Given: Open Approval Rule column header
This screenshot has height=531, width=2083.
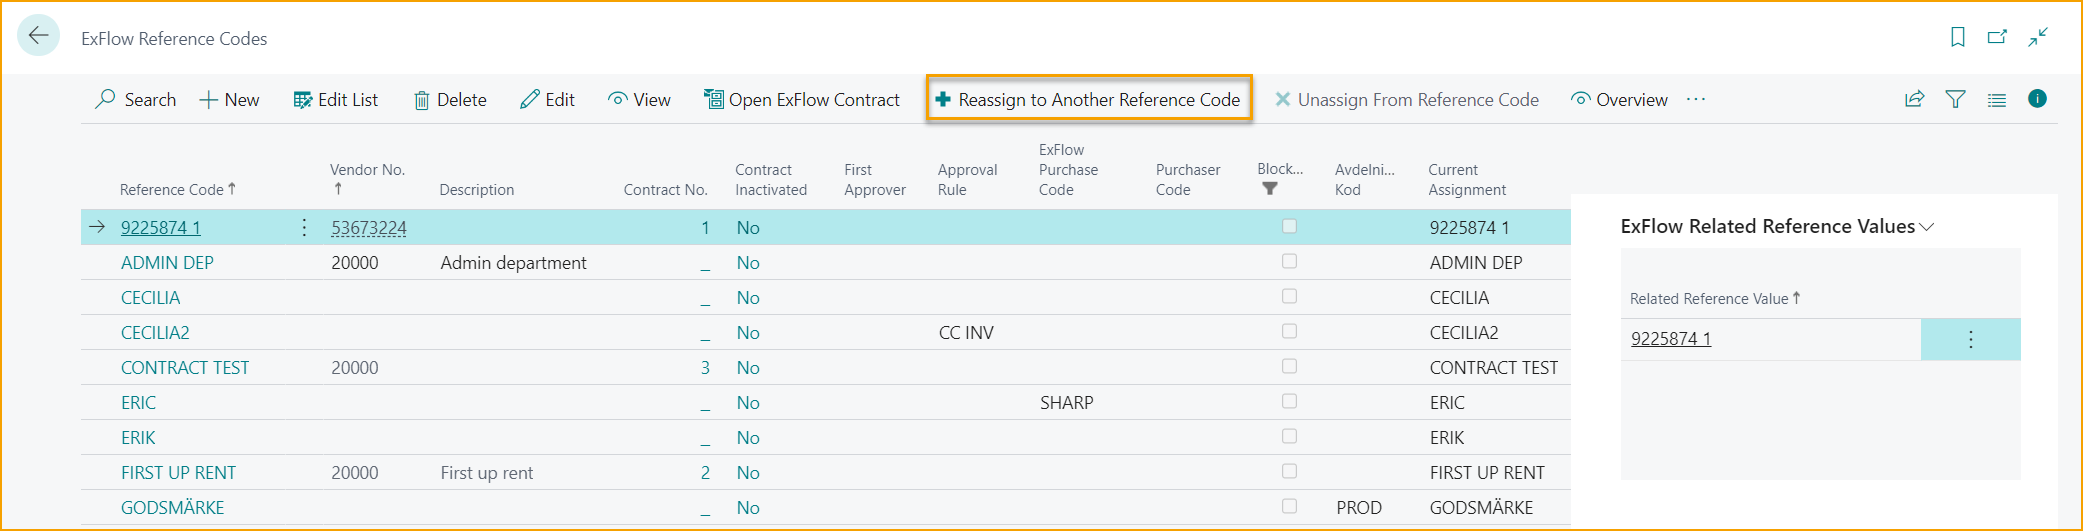Looking at the screenshot, I should click(x=967, y=179).
